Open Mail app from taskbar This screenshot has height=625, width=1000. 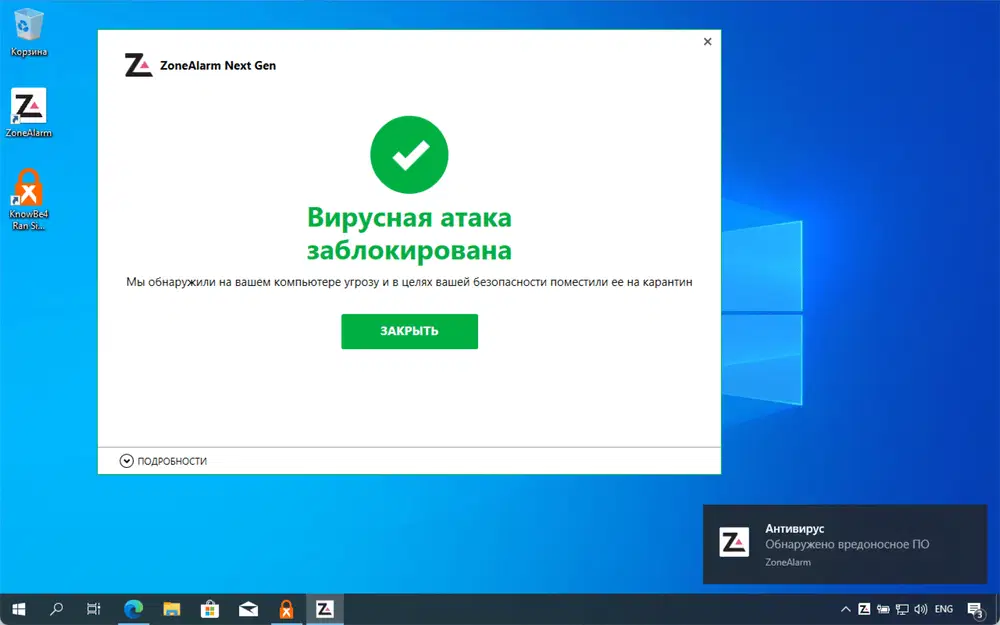pyautogui.click(x=248, y=609)
